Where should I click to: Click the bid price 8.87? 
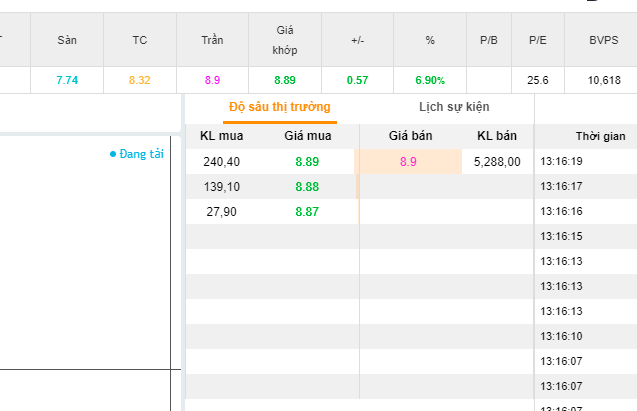pos(307,211)
